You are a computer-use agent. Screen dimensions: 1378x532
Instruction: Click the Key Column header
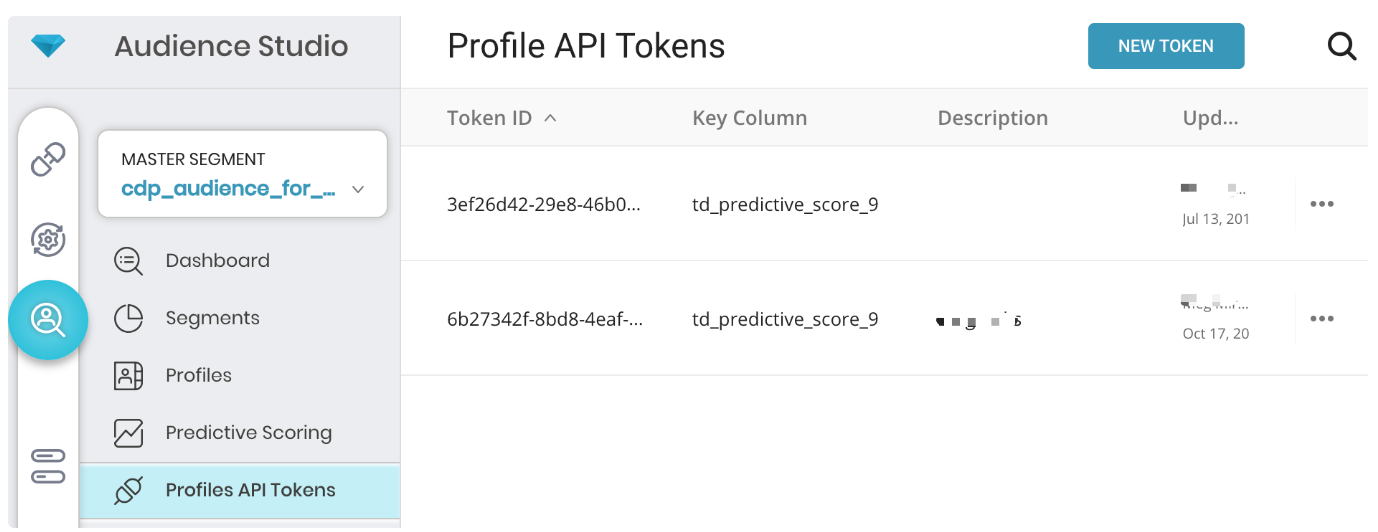point(749,118)
